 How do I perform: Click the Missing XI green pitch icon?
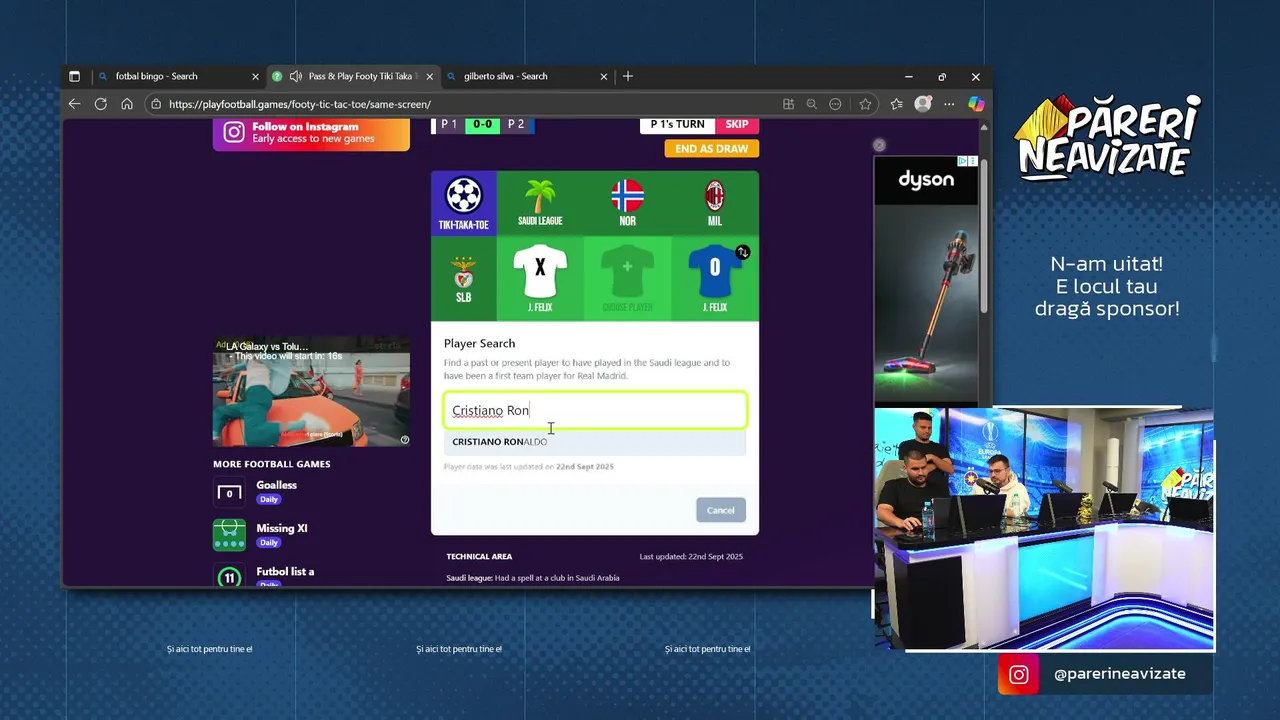[229, 535]
